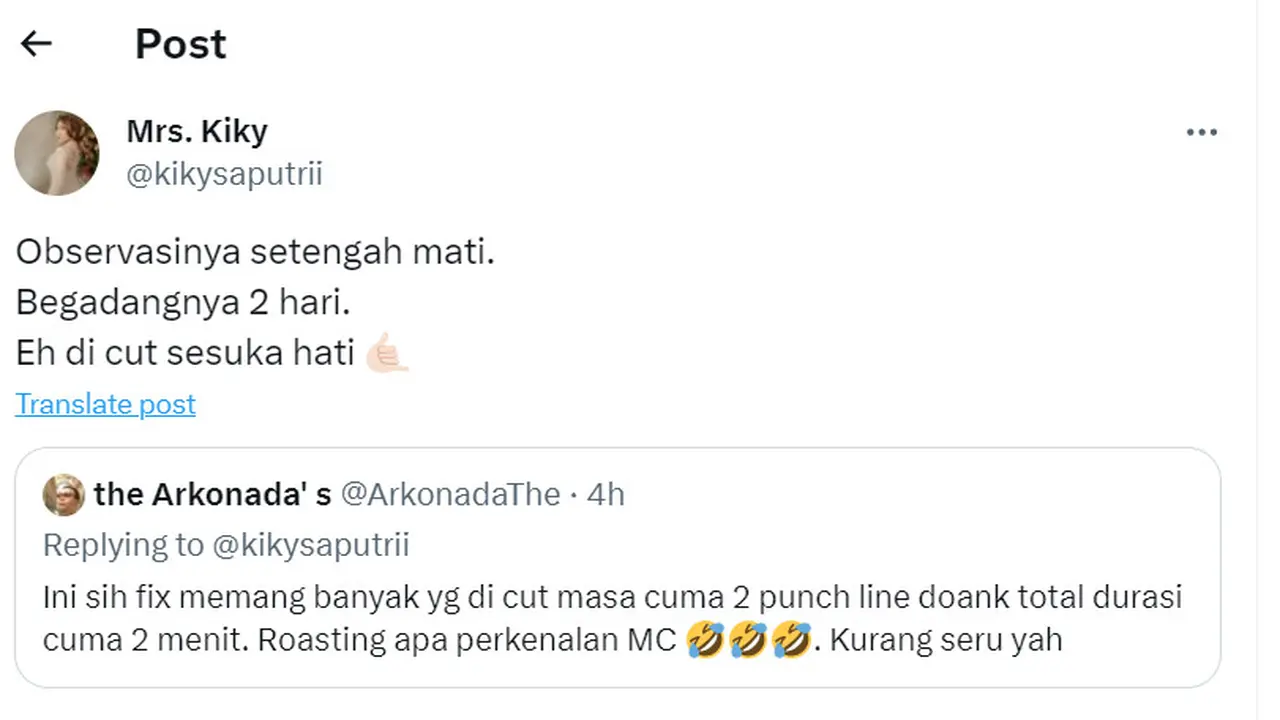Click the name the Arkonada' s

pyautogui.click(x=212, y=493)
